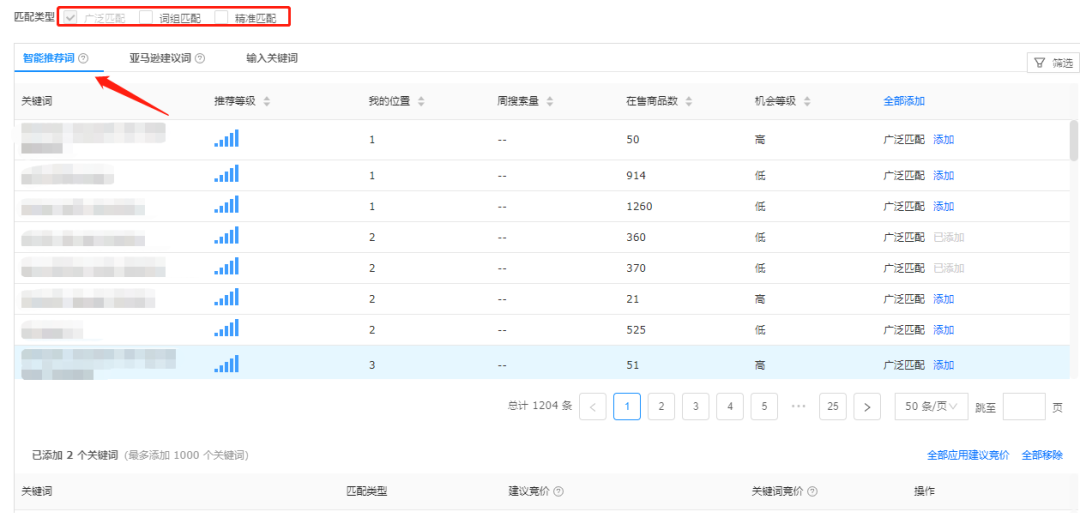Sort by 机会等级 column arrows

coord(807,101)
